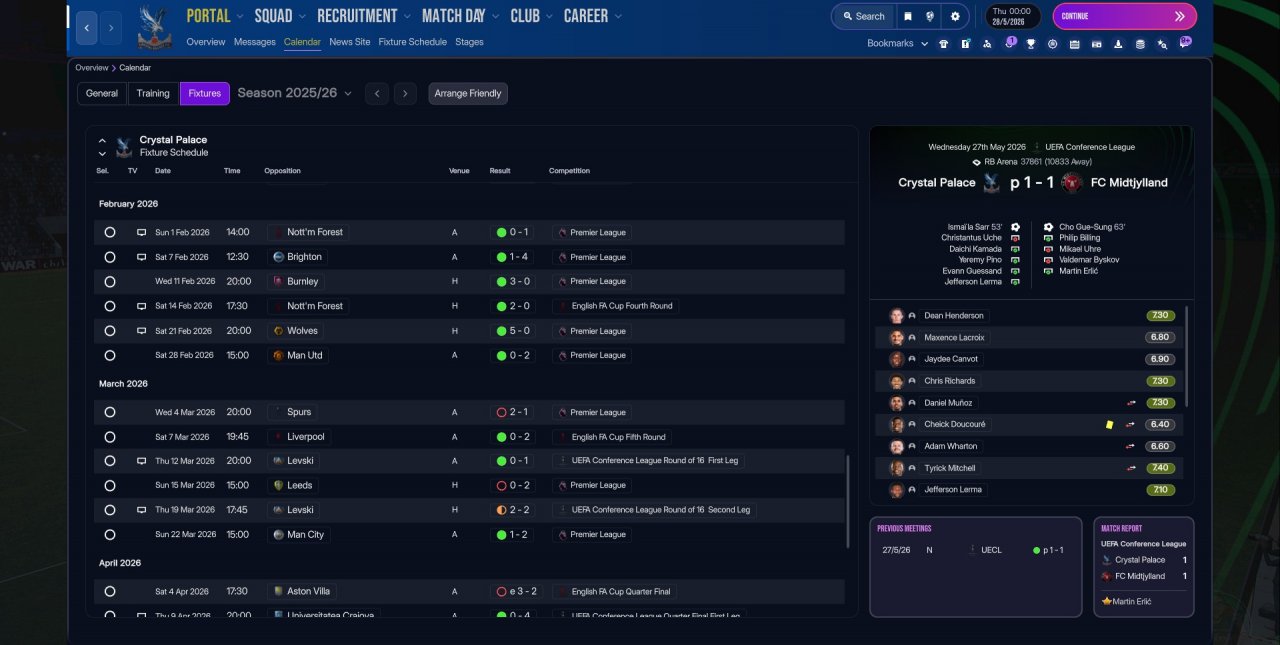Screen dimensions: 1280x645
Task: Switch to the News Site sub-tab
Action: [349, 42]
